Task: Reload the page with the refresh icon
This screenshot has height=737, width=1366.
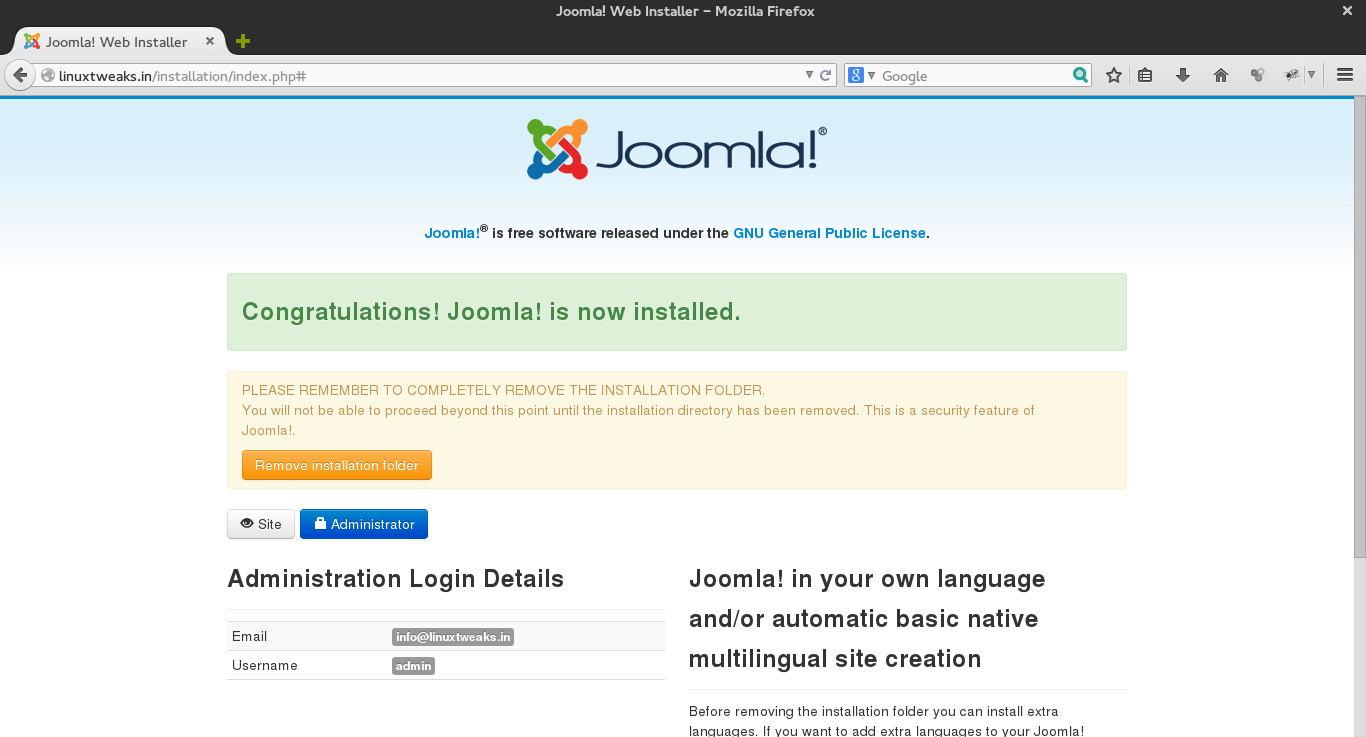Action: tap(826, 75)
